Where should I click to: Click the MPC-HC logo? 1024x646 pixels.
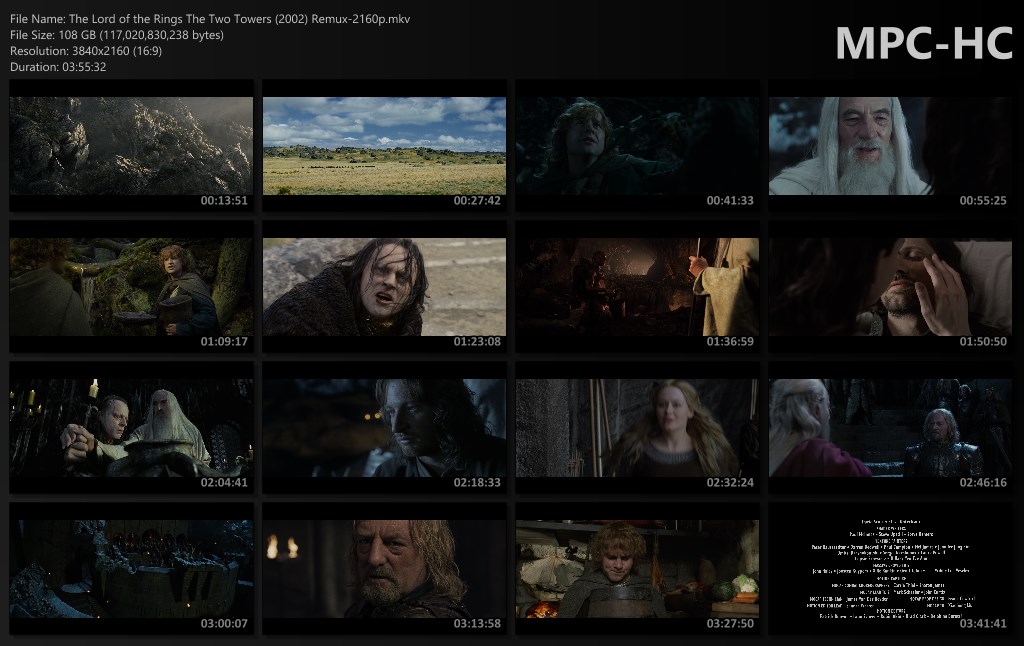click(x=923, y=43)
